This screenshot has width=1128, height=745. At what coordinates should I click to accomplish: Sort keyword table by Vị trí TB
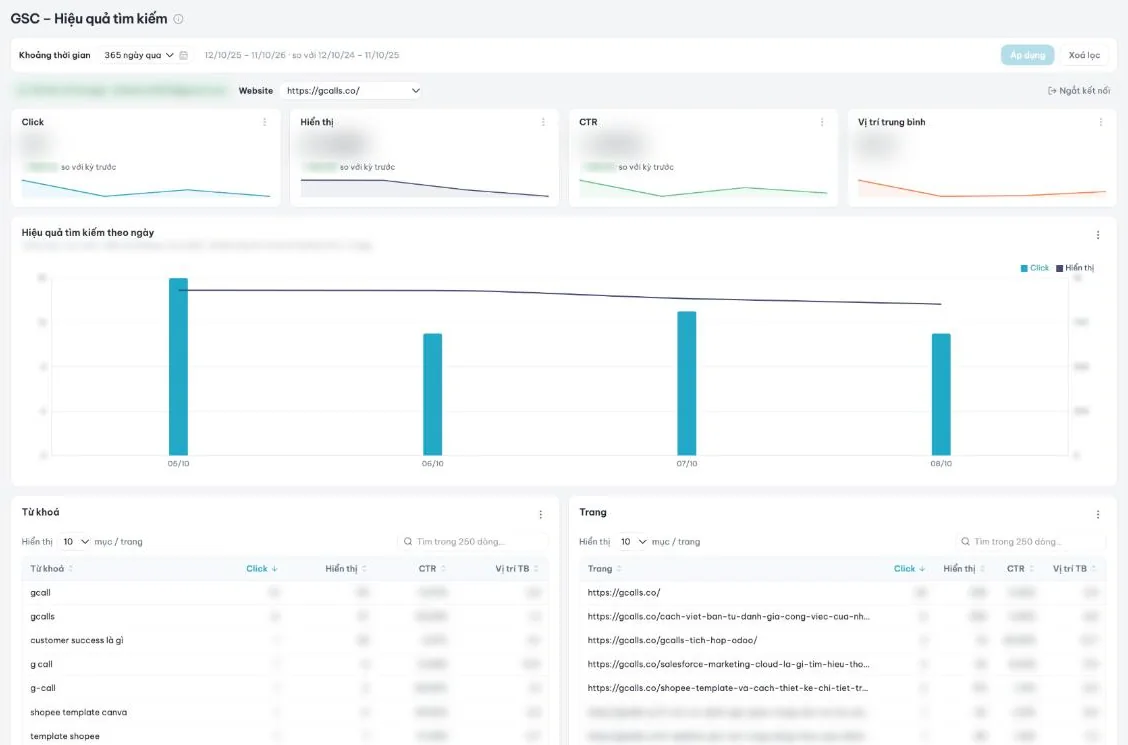pyautogui.click(x=516, y=569)
